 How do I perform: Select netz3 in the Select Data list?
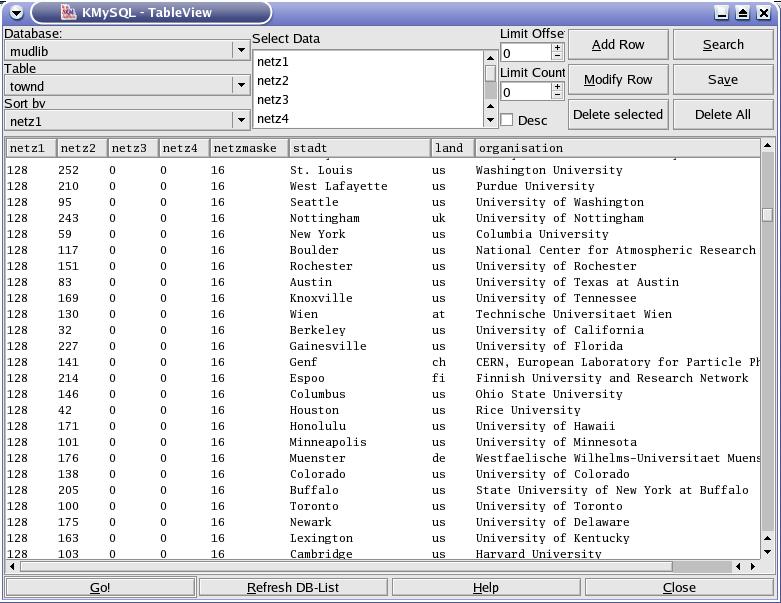point(369,100)
